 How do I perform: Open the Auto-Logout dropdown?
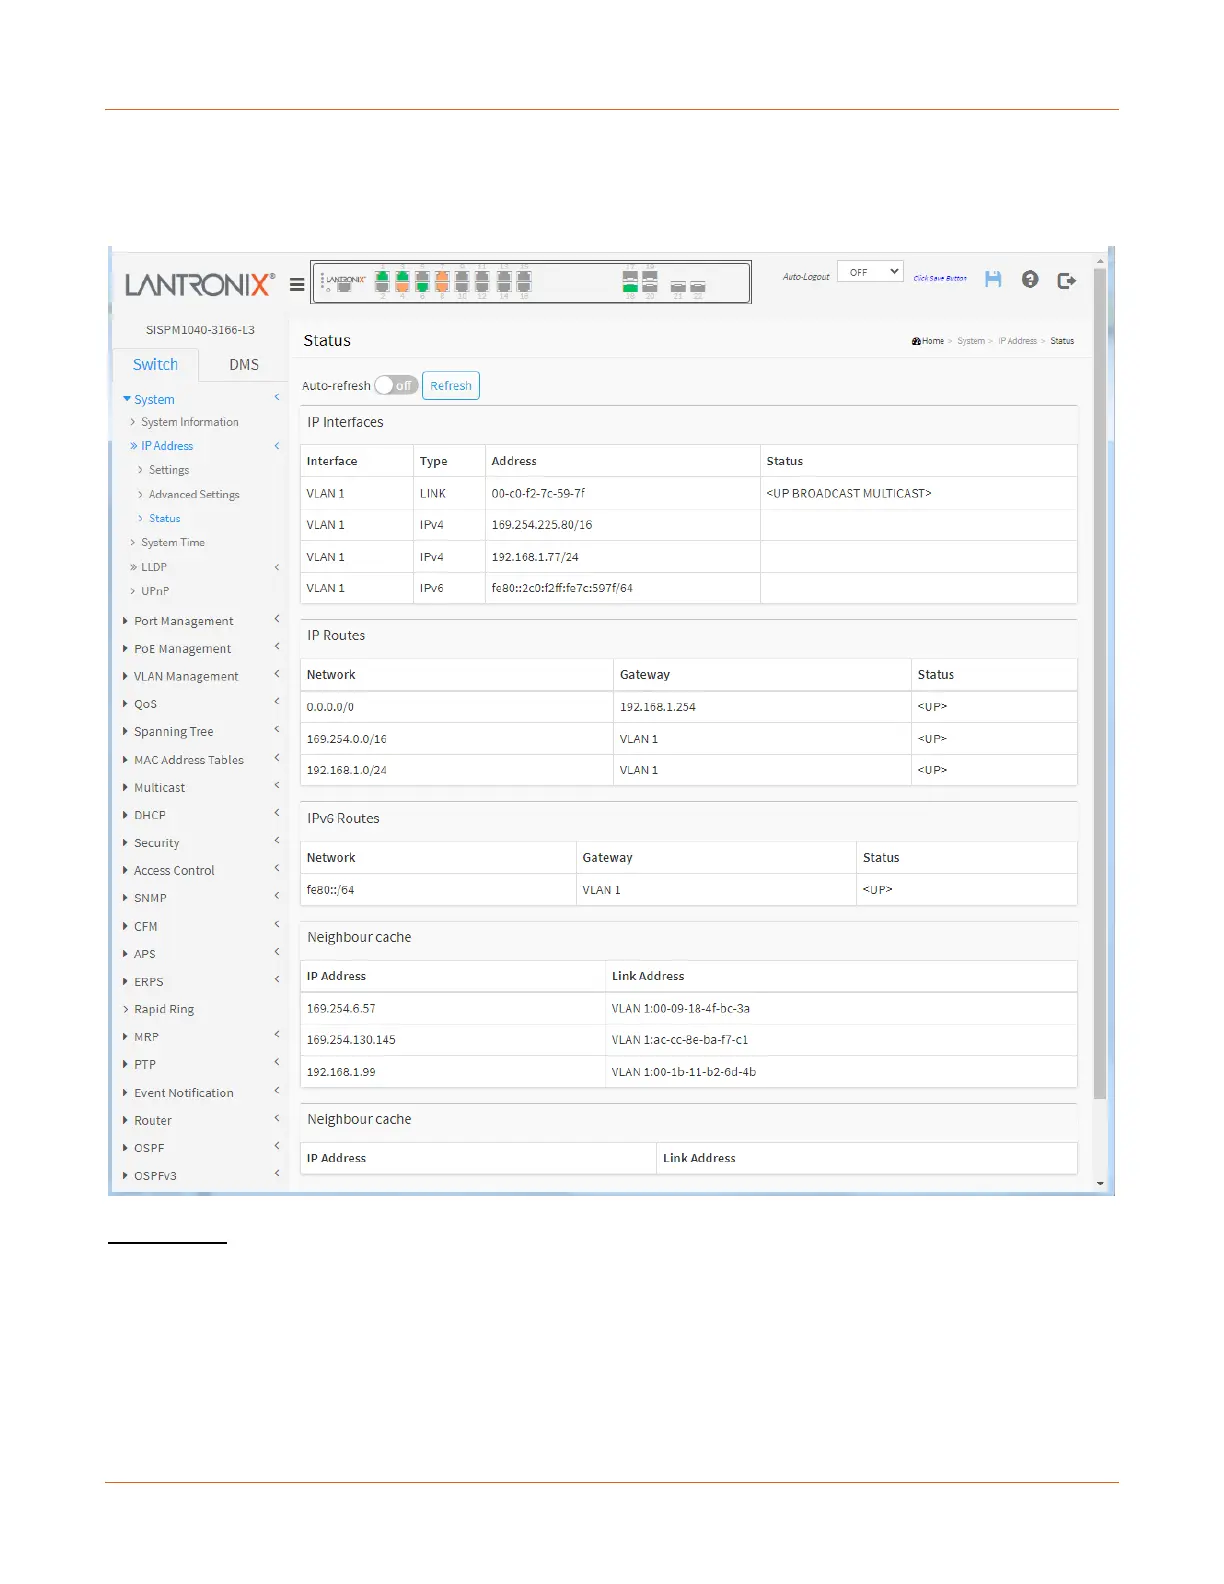point(870,272)
